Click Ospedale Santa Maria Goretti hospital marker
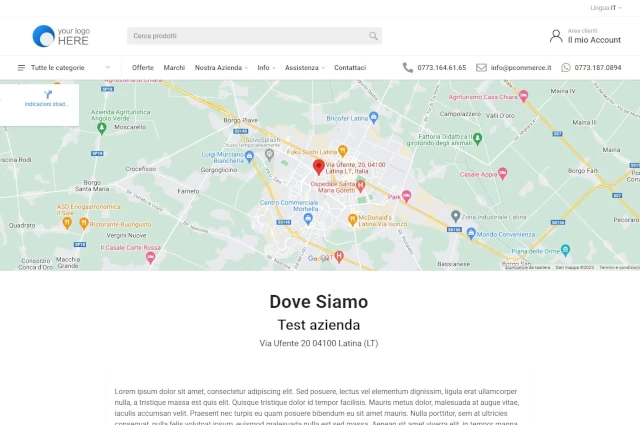The height and width of the screenshot is (425, 640). [360, 186]
